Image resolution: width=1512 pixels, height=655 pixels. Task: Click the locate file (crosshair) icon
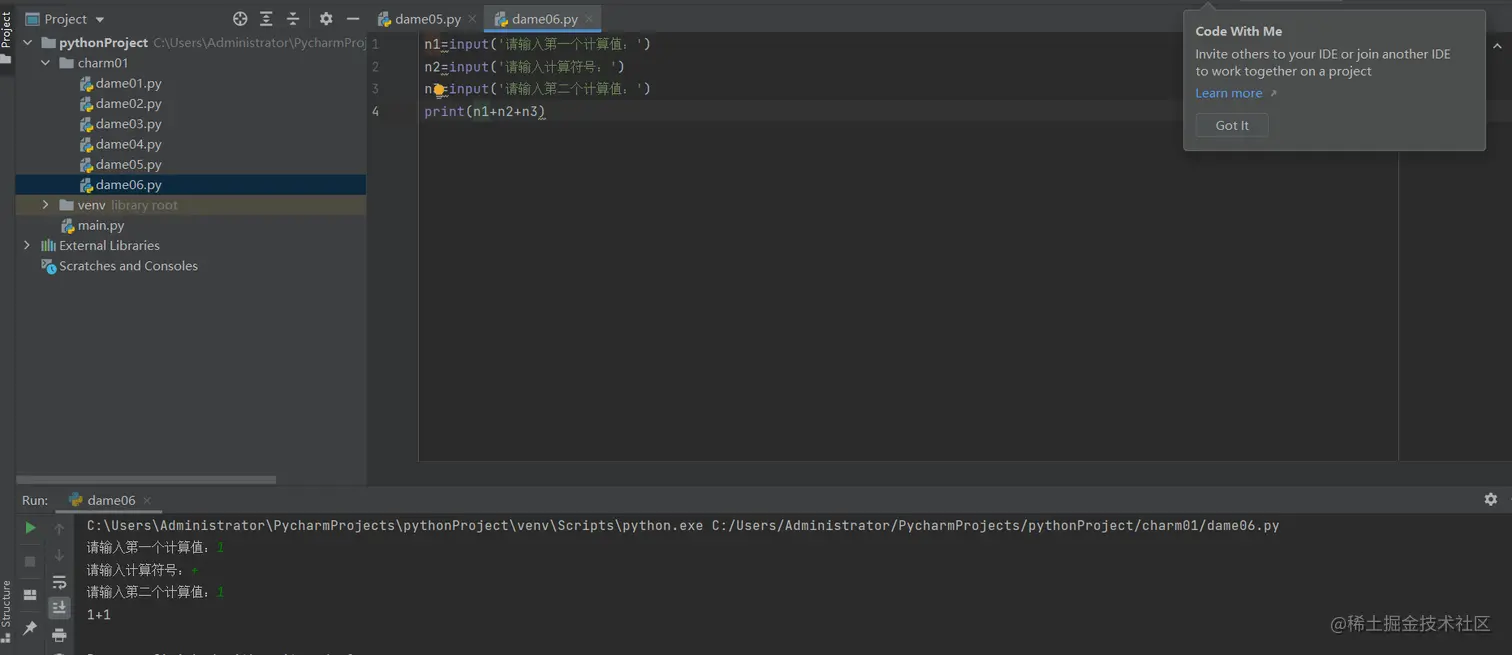coord(240,19)
